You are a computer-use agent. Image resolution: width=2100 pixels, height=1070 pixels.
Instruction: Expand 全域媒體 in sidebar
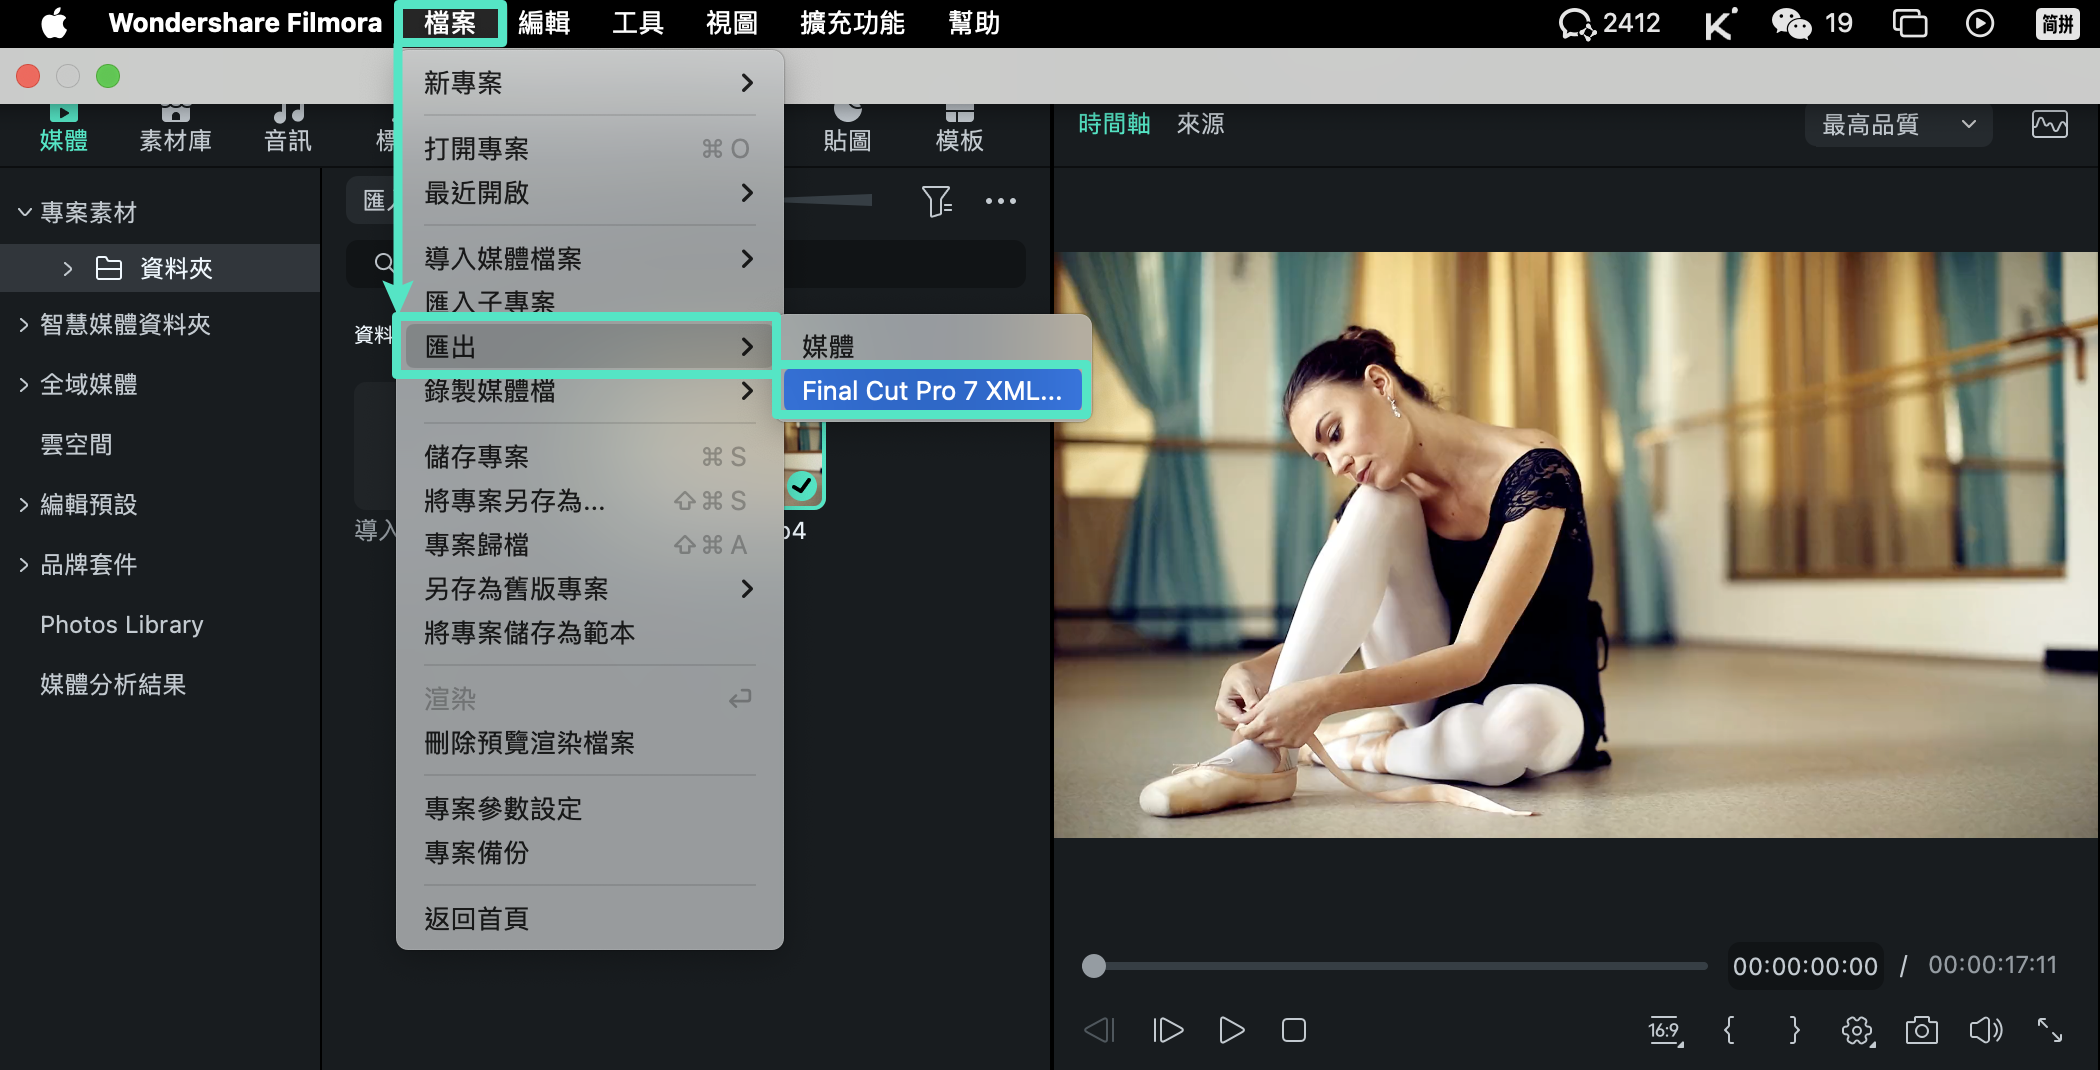coord(24,384)
